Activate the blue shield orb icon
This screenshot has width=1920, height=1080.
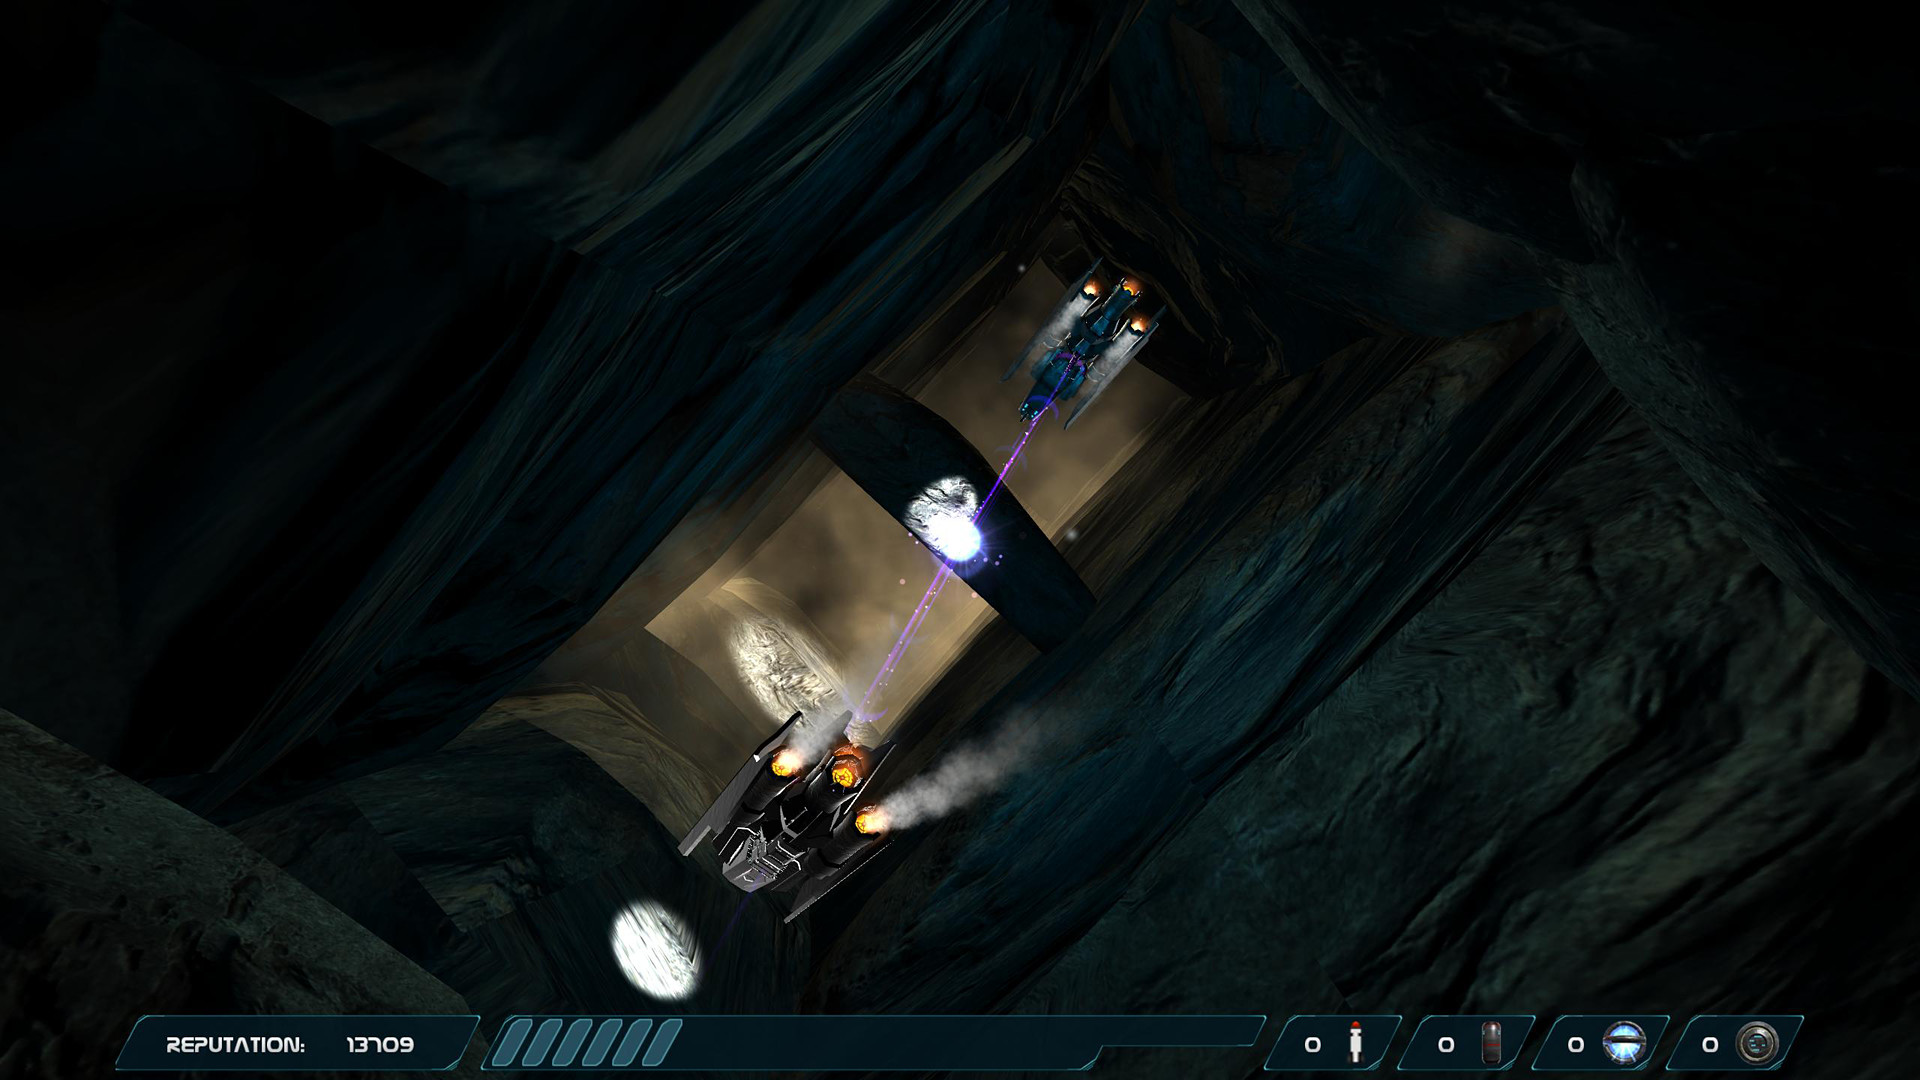point(1623,1044)
